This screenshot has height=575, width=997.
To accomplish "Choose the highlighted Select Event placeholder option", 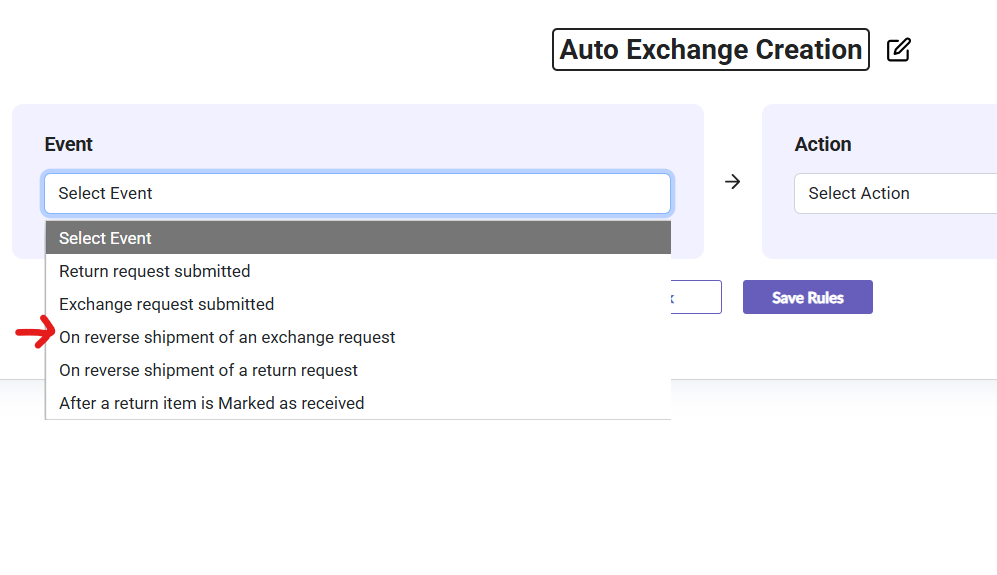I will click(x=357, y=238).
